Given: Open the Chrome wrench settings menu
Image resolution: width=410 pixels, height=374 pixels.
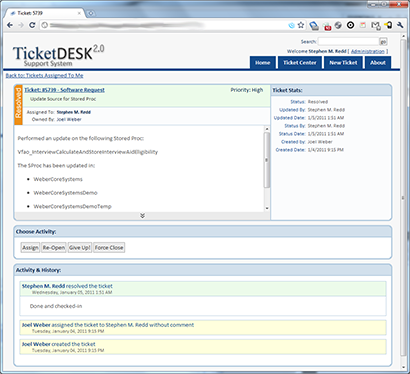Looking at the screenshot, I should pos(400,25).
